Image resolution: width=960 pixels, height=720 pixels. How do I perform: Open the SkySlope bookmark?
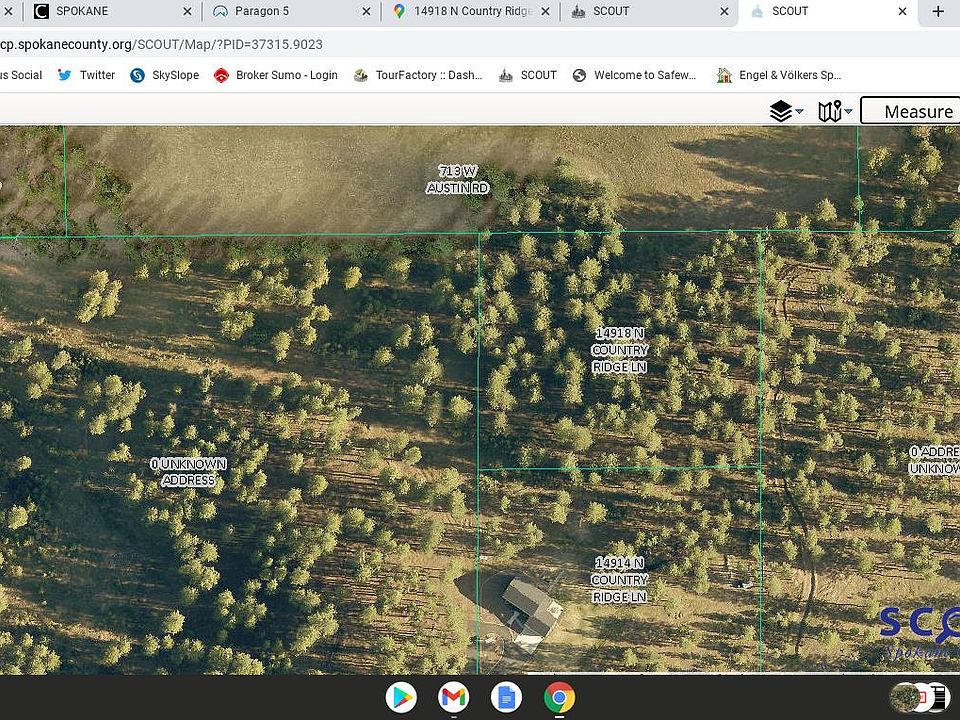pos(165,75)
